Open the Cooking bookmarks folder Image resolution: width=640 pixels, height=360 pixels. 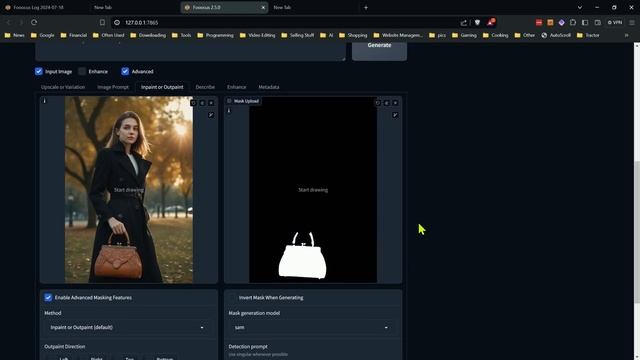496,36
